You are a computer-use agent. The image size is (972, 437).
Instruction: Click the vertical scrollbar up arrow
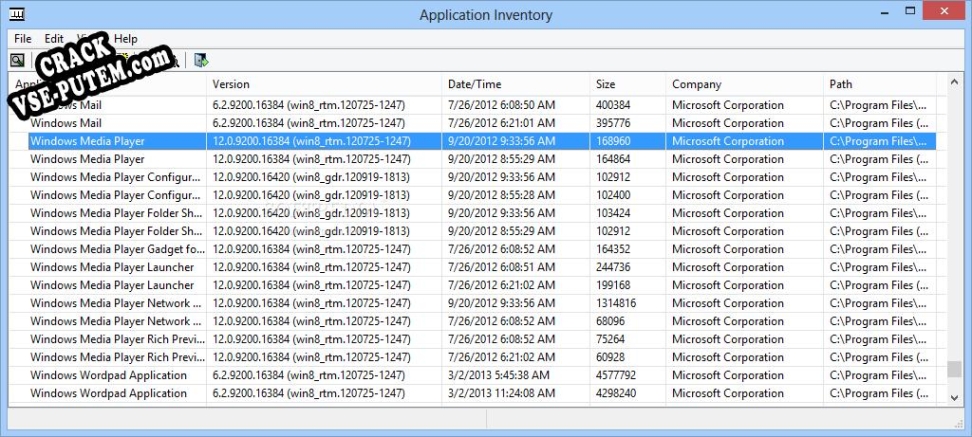tap(955, 82)
